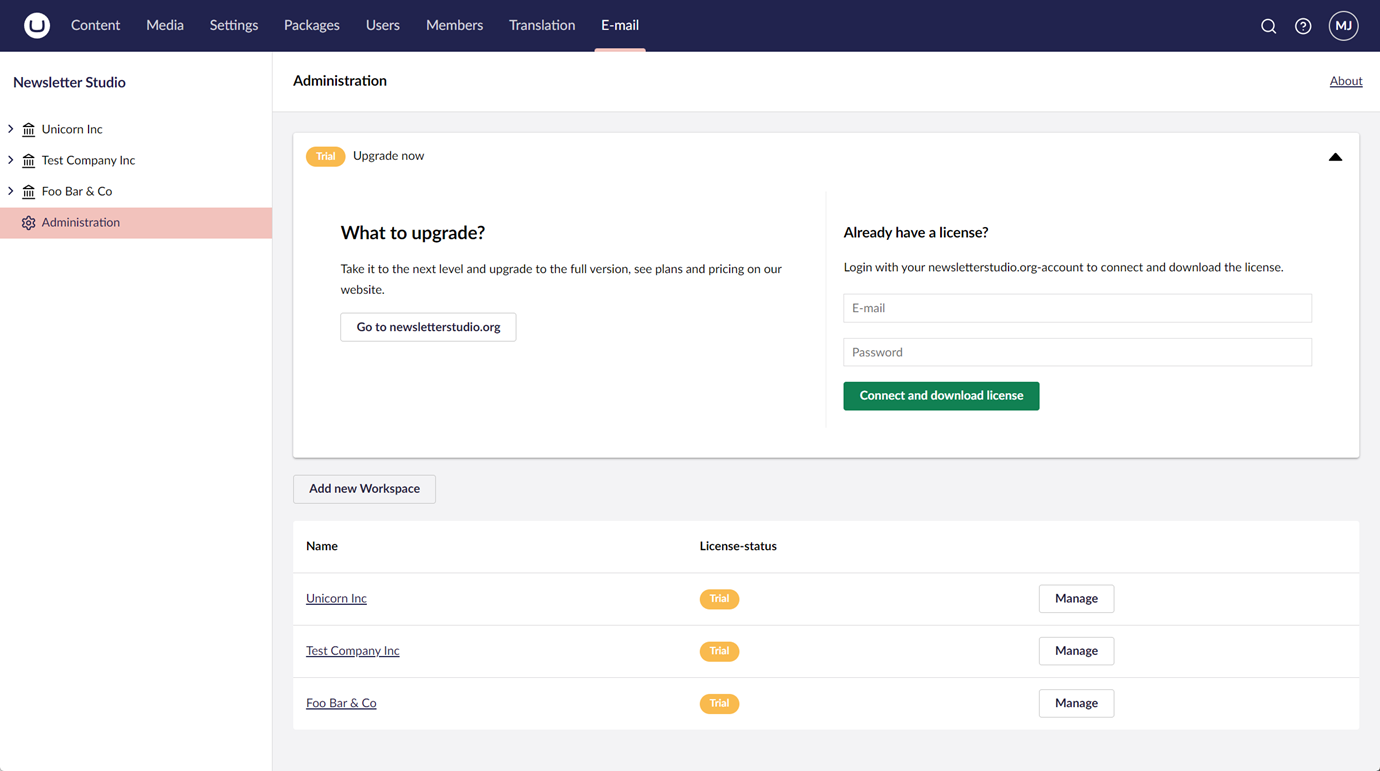Switch to the Members section
Image resolution: width=1380 pixels, height=771 pixels.
(454, 25)
